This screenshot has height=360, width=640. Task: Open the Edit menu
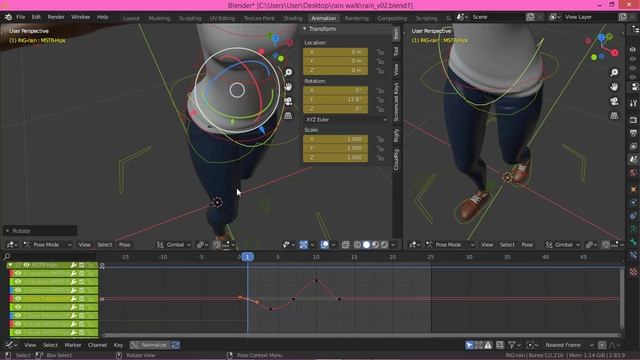point(36,17)
